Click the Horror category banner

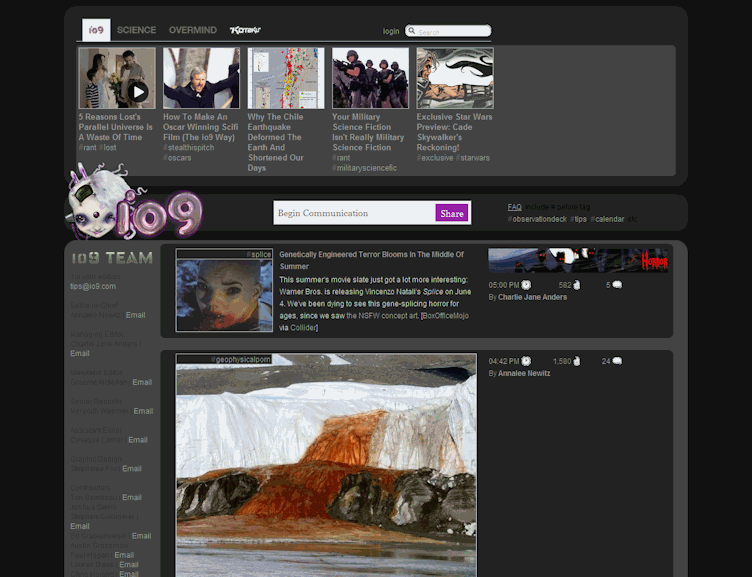(578, 260)
